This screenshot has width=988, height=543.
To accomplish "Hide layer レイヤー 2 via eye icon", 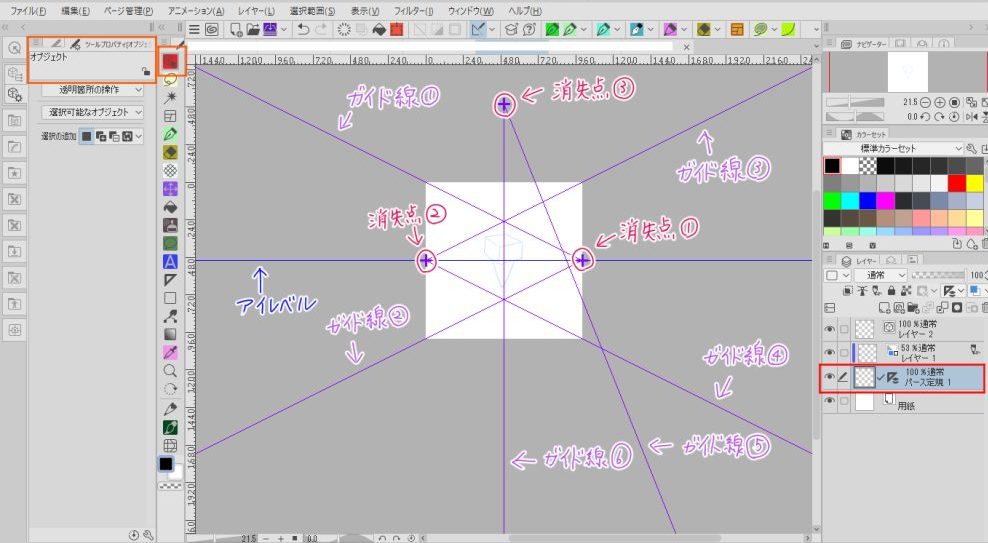I will [829, 327].
